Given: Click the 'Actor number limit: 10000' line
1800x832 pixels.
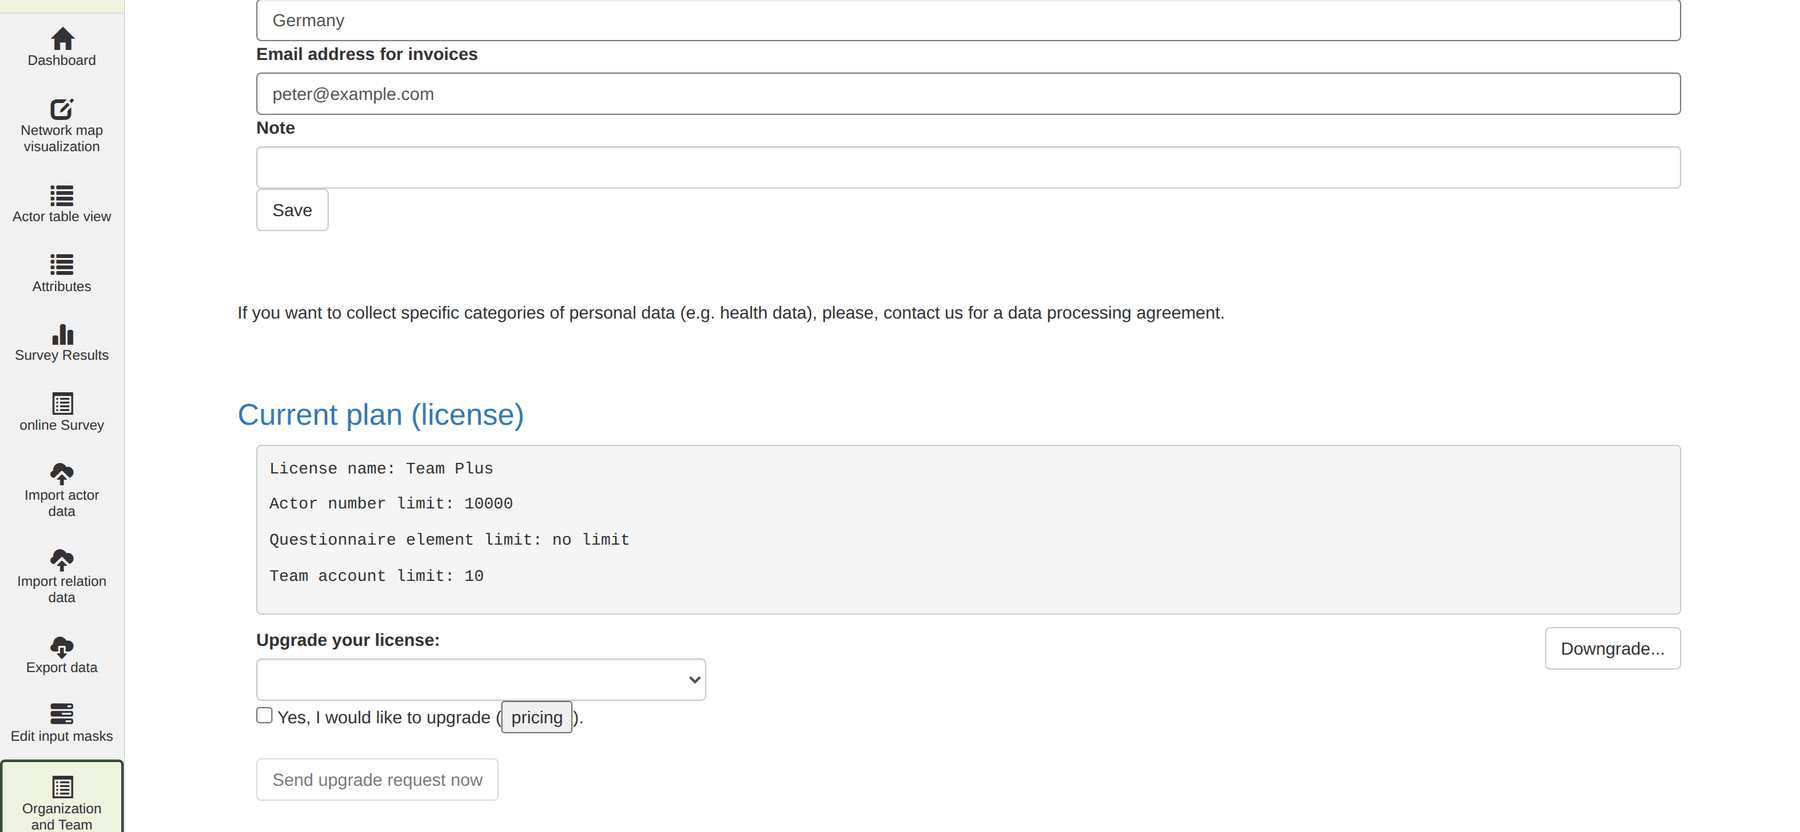Looking at the screenshot, I should click(391, 504).
